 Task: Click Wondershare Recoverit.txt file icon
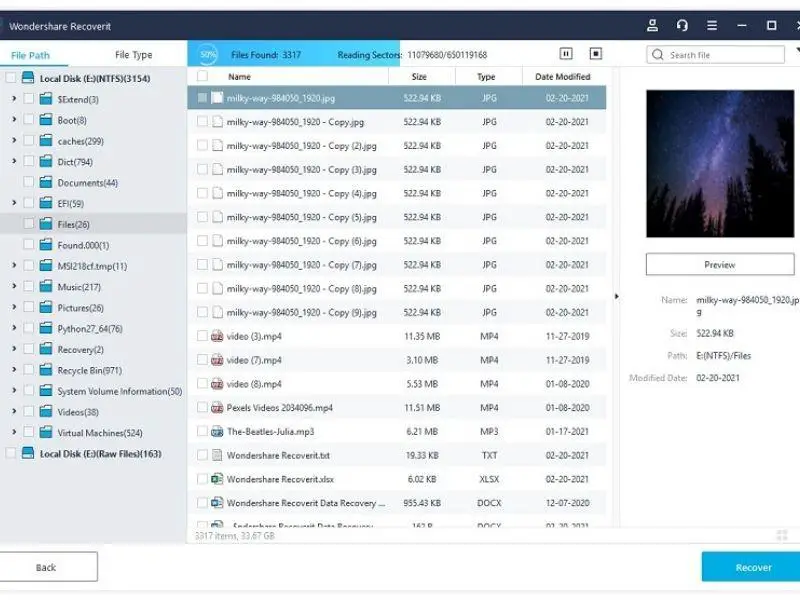pyautogui.click(x=217, y=455)
